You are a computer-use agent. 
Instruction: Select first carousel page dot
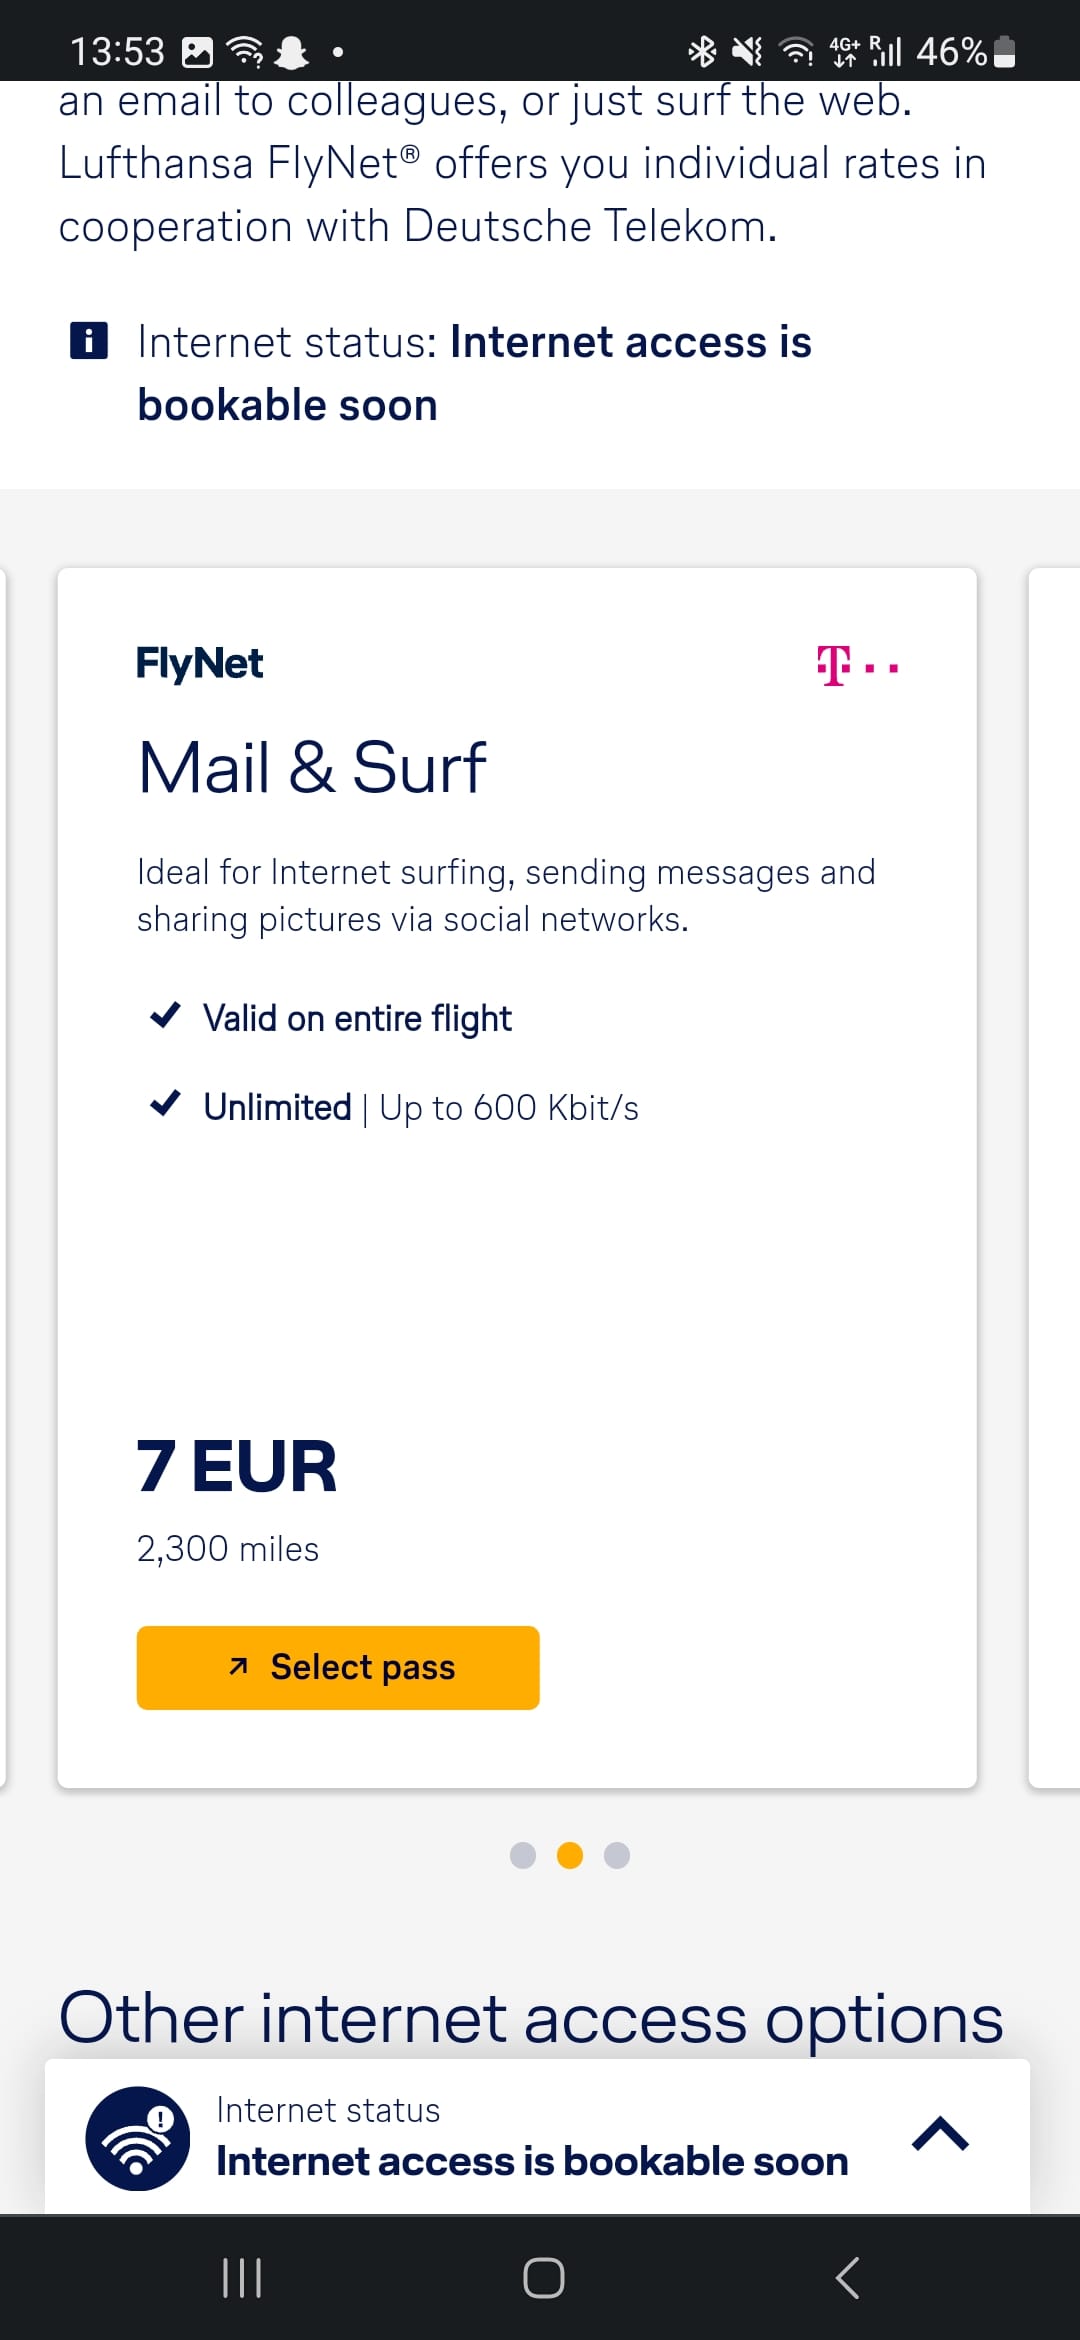click(x=523, y=1855)
